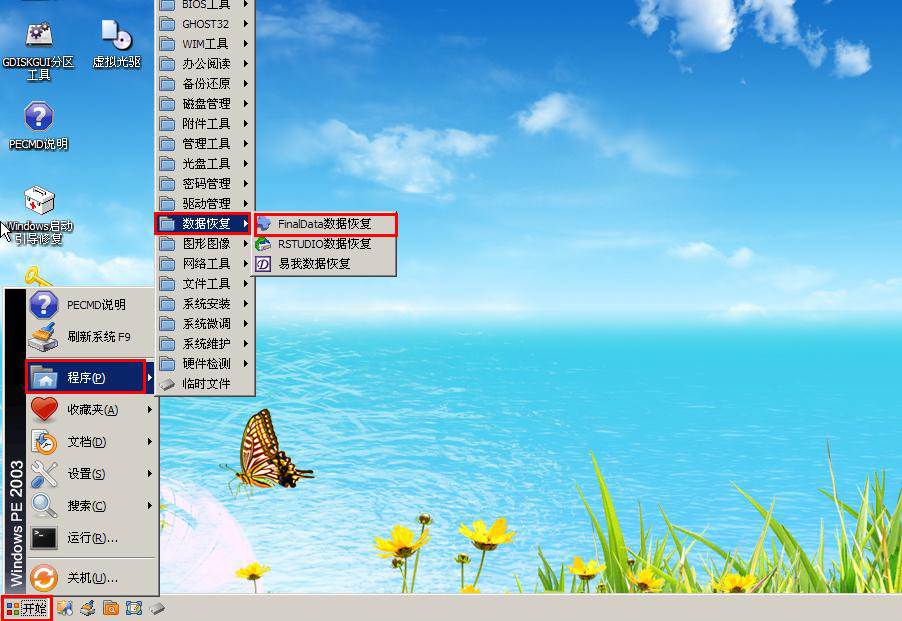
Task: Expand 收藏夹(A) submenu arrow
Action: tap(149, 409)
